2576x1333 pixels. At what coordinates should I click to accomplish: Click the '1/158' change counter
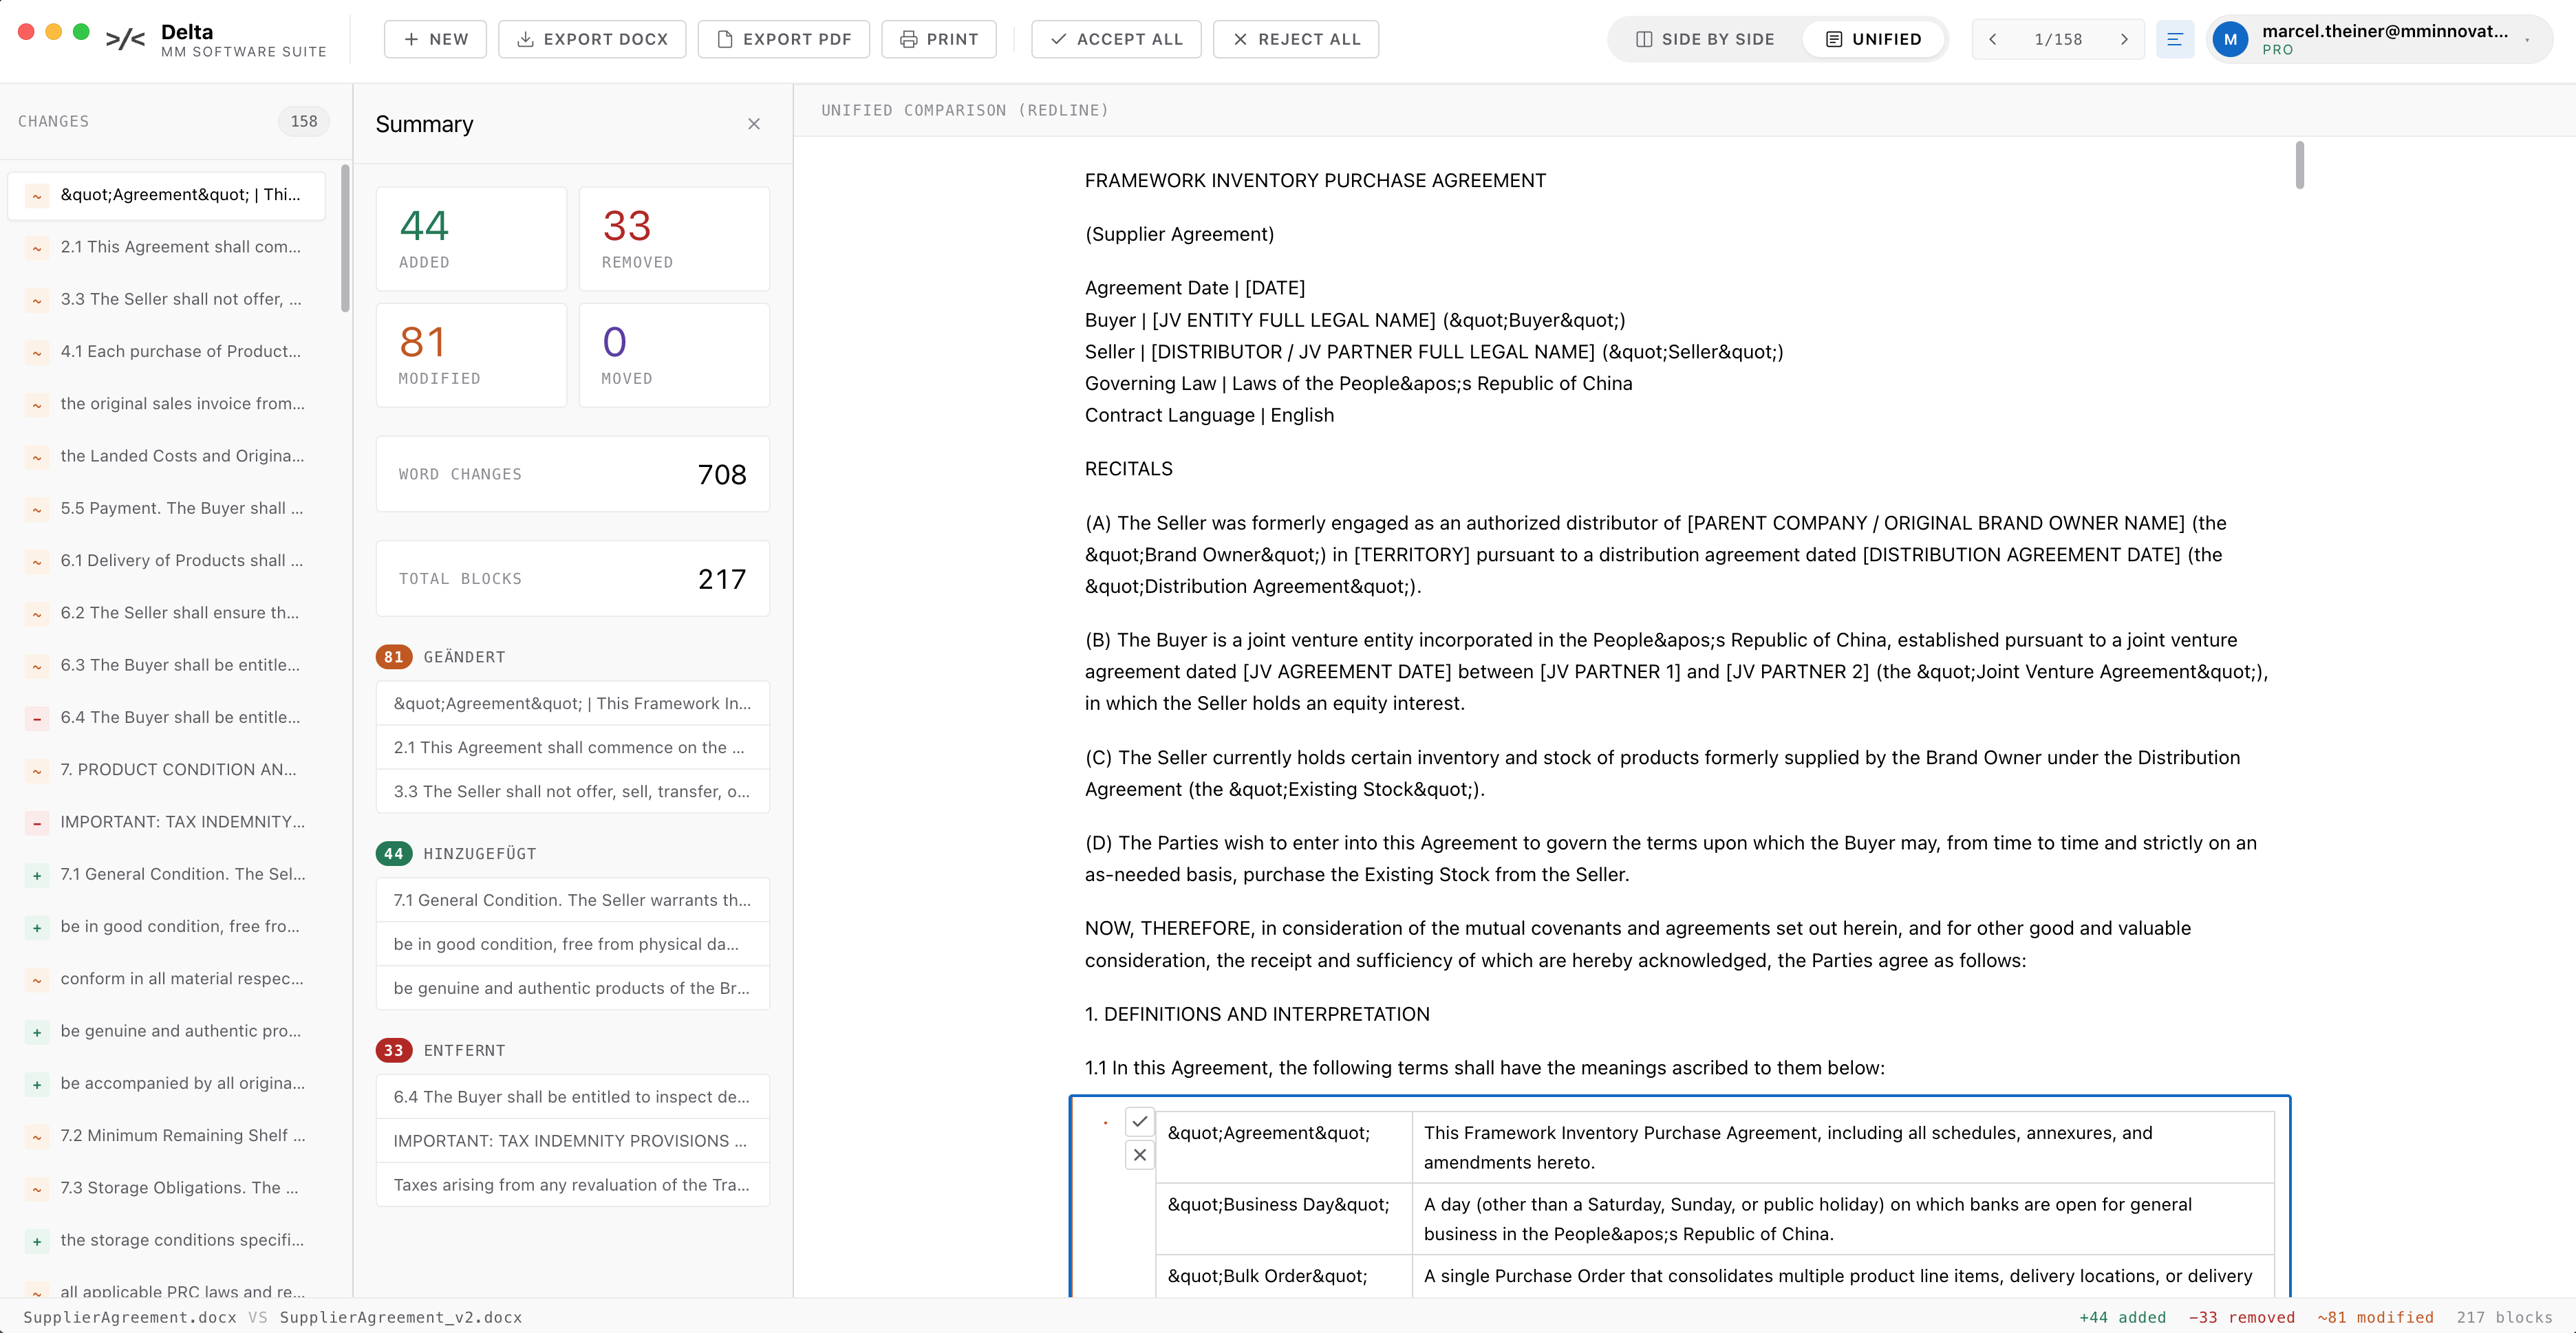coord(2058,39)
